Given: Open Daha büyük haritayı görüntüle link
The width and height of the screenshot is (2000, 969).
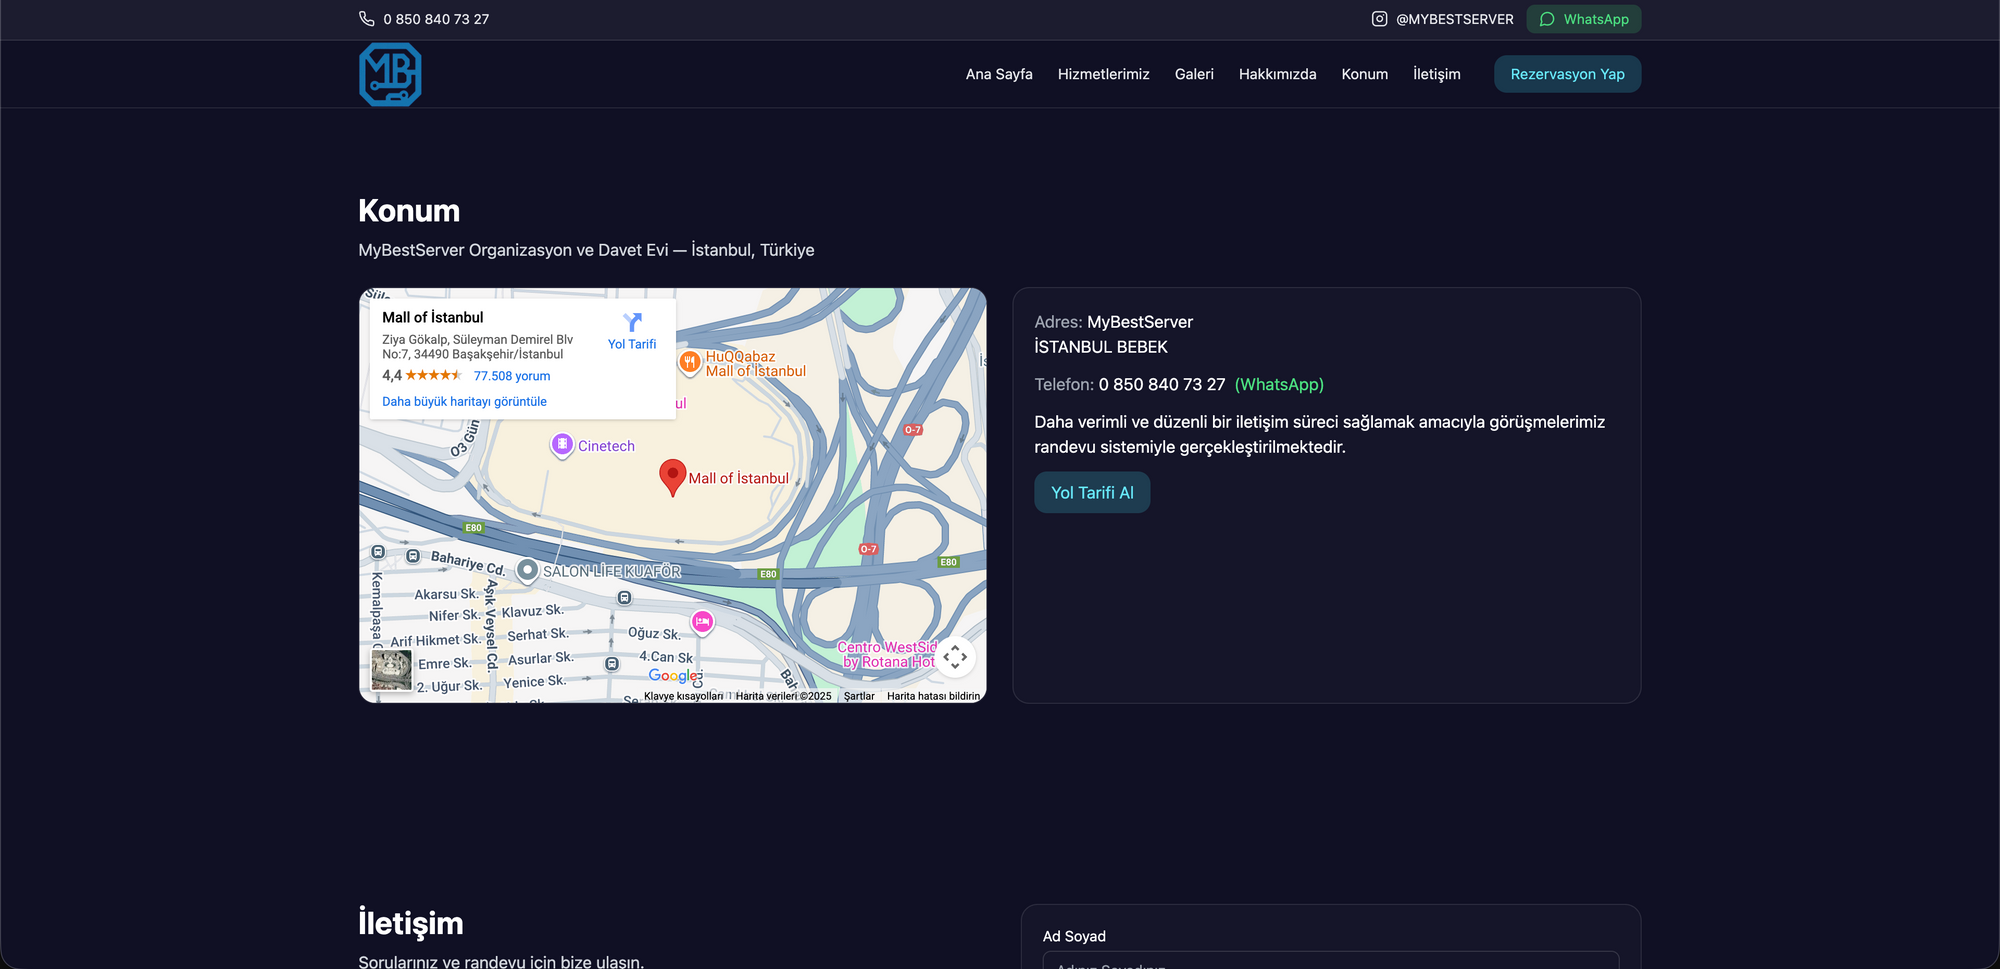Looking at the screenshot, I should [x=464, y=402].
